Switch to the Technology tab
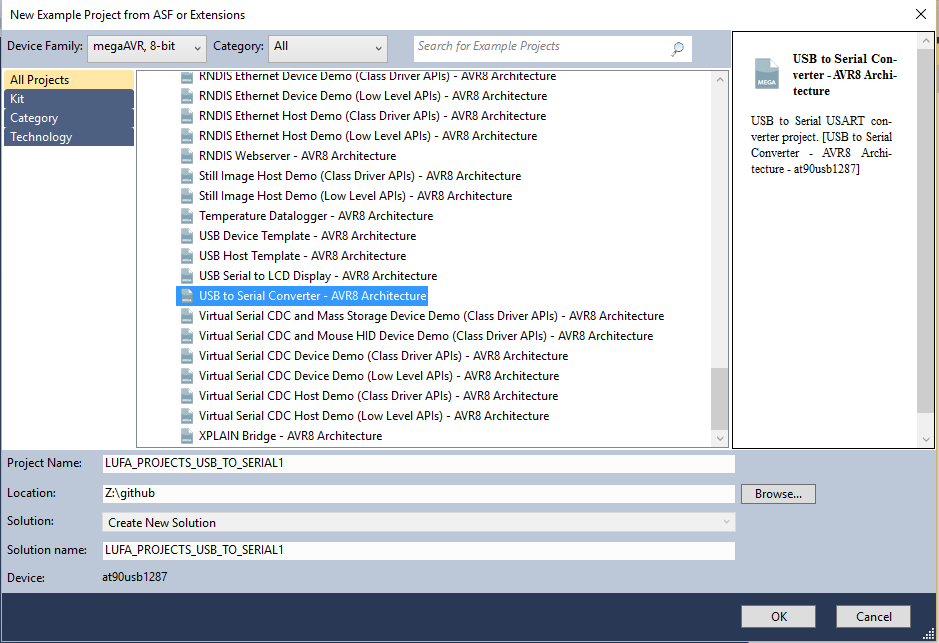 click(x=68, y=137)
